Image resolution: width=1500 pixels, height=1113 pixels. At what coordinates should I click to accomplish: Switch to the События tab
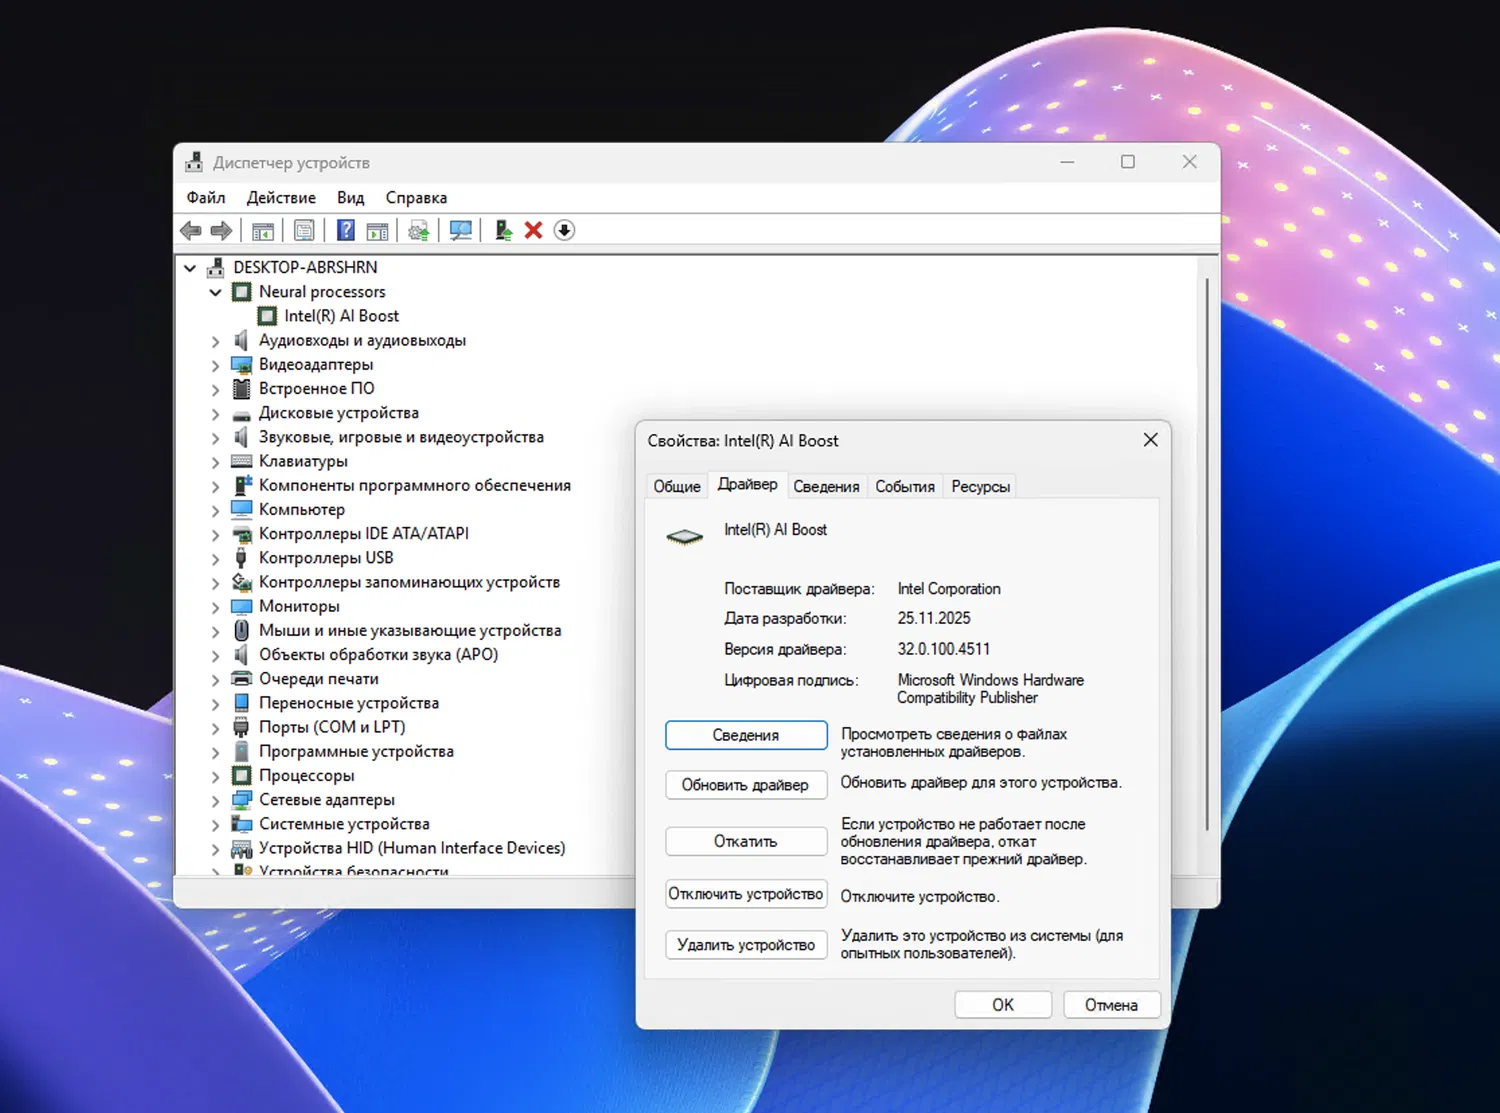(x=904, y=486)
